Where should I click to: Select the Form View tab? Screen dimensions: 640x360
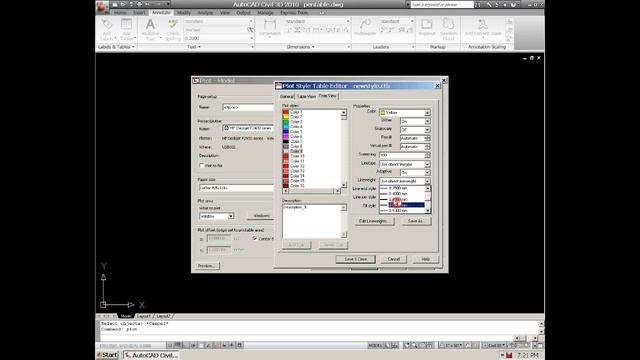click(327, 96)
